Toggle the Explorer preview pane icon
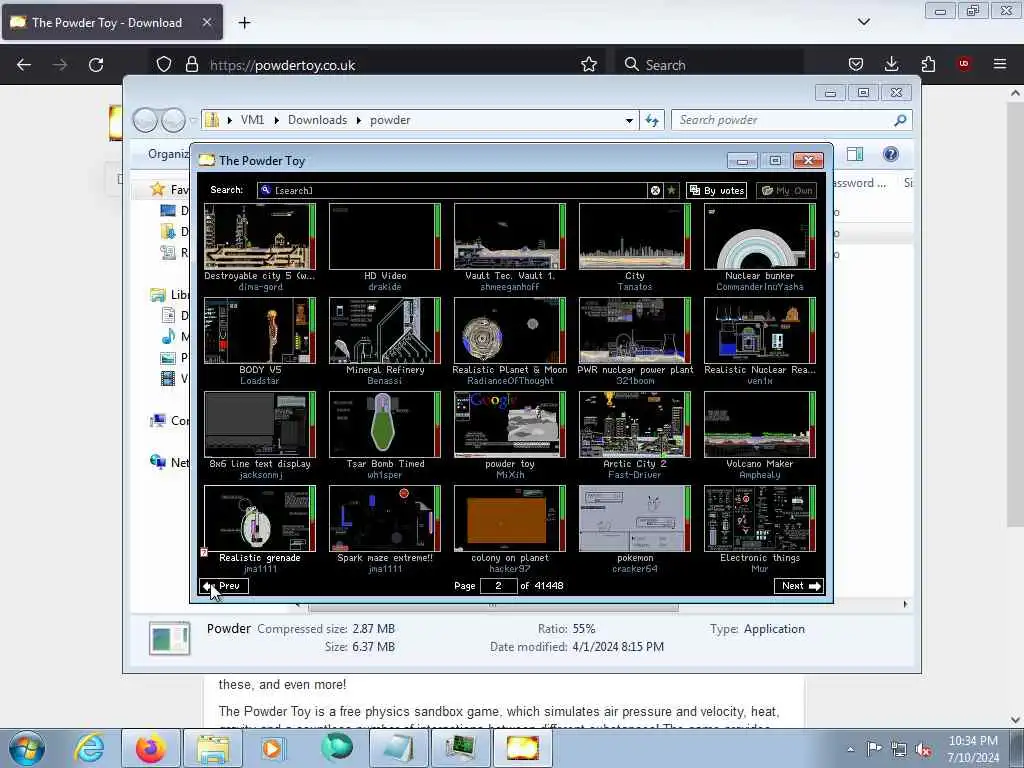 [x=855, y=154]
